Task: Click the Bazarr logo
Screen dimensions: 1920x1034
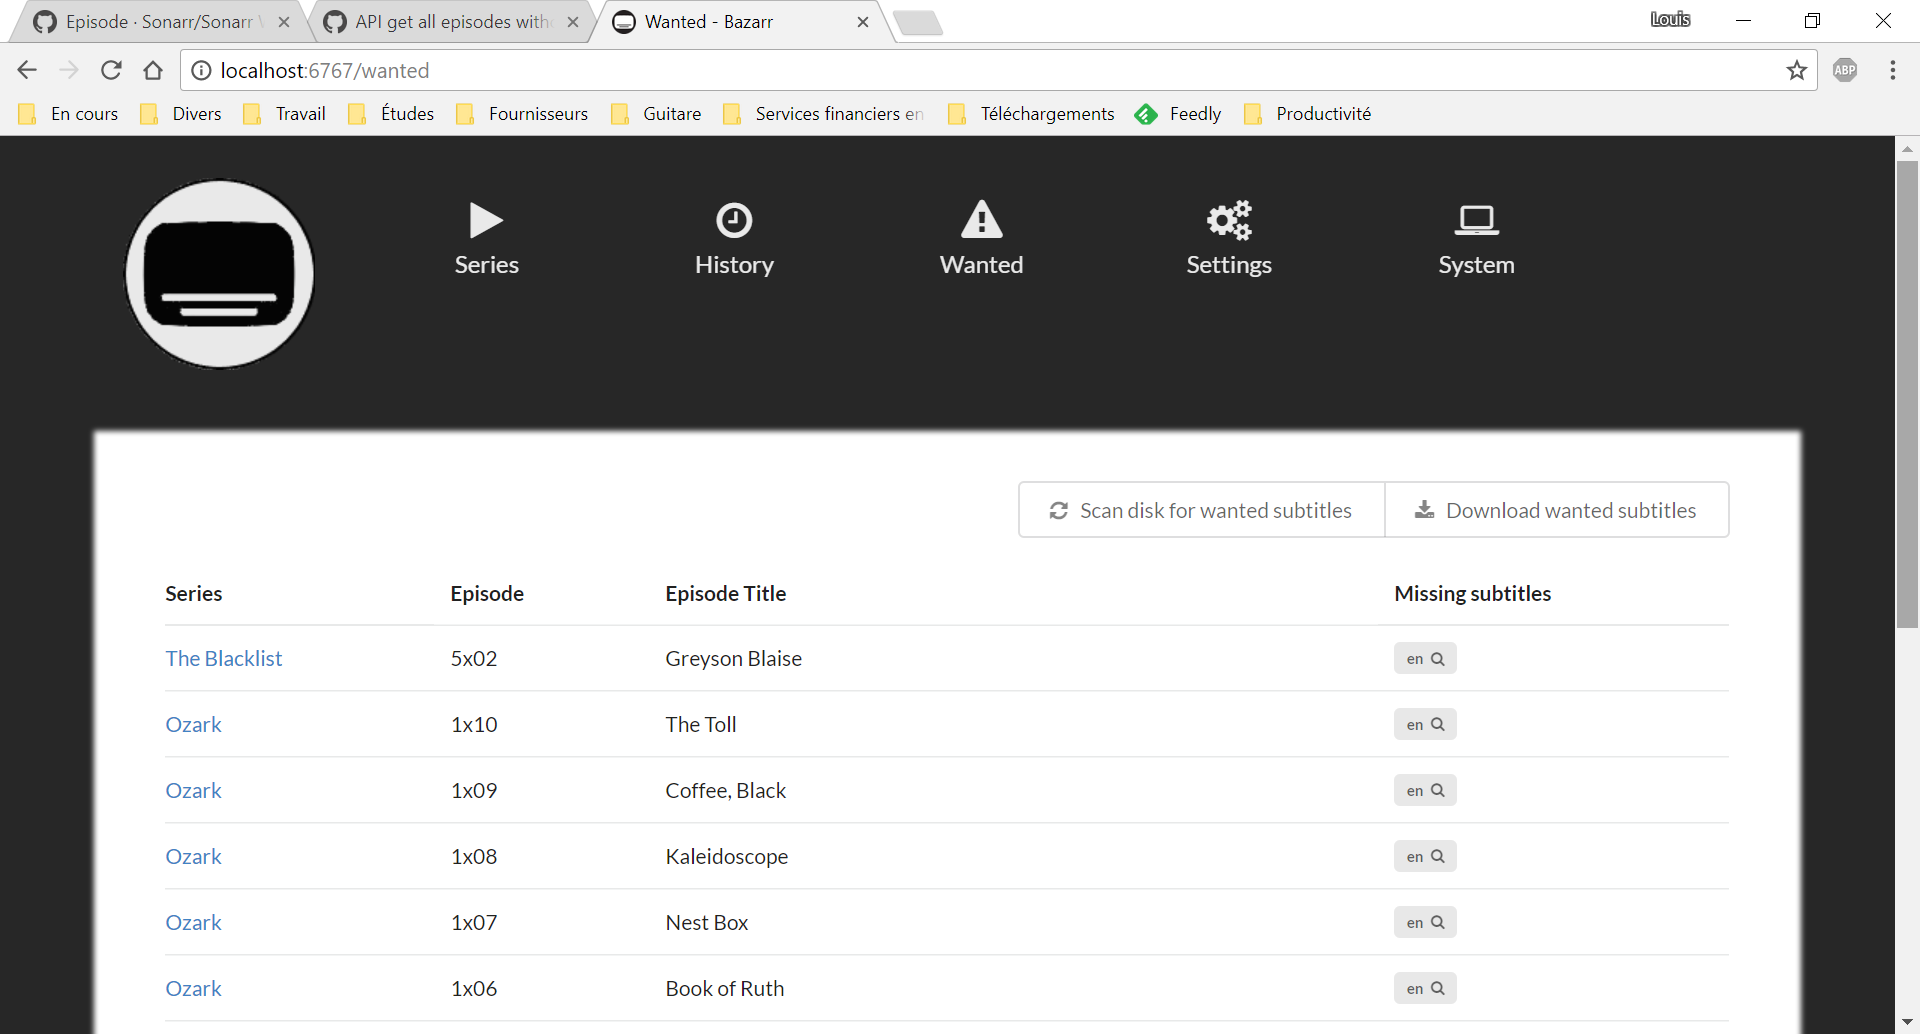Action: click(x=219, y=273)
